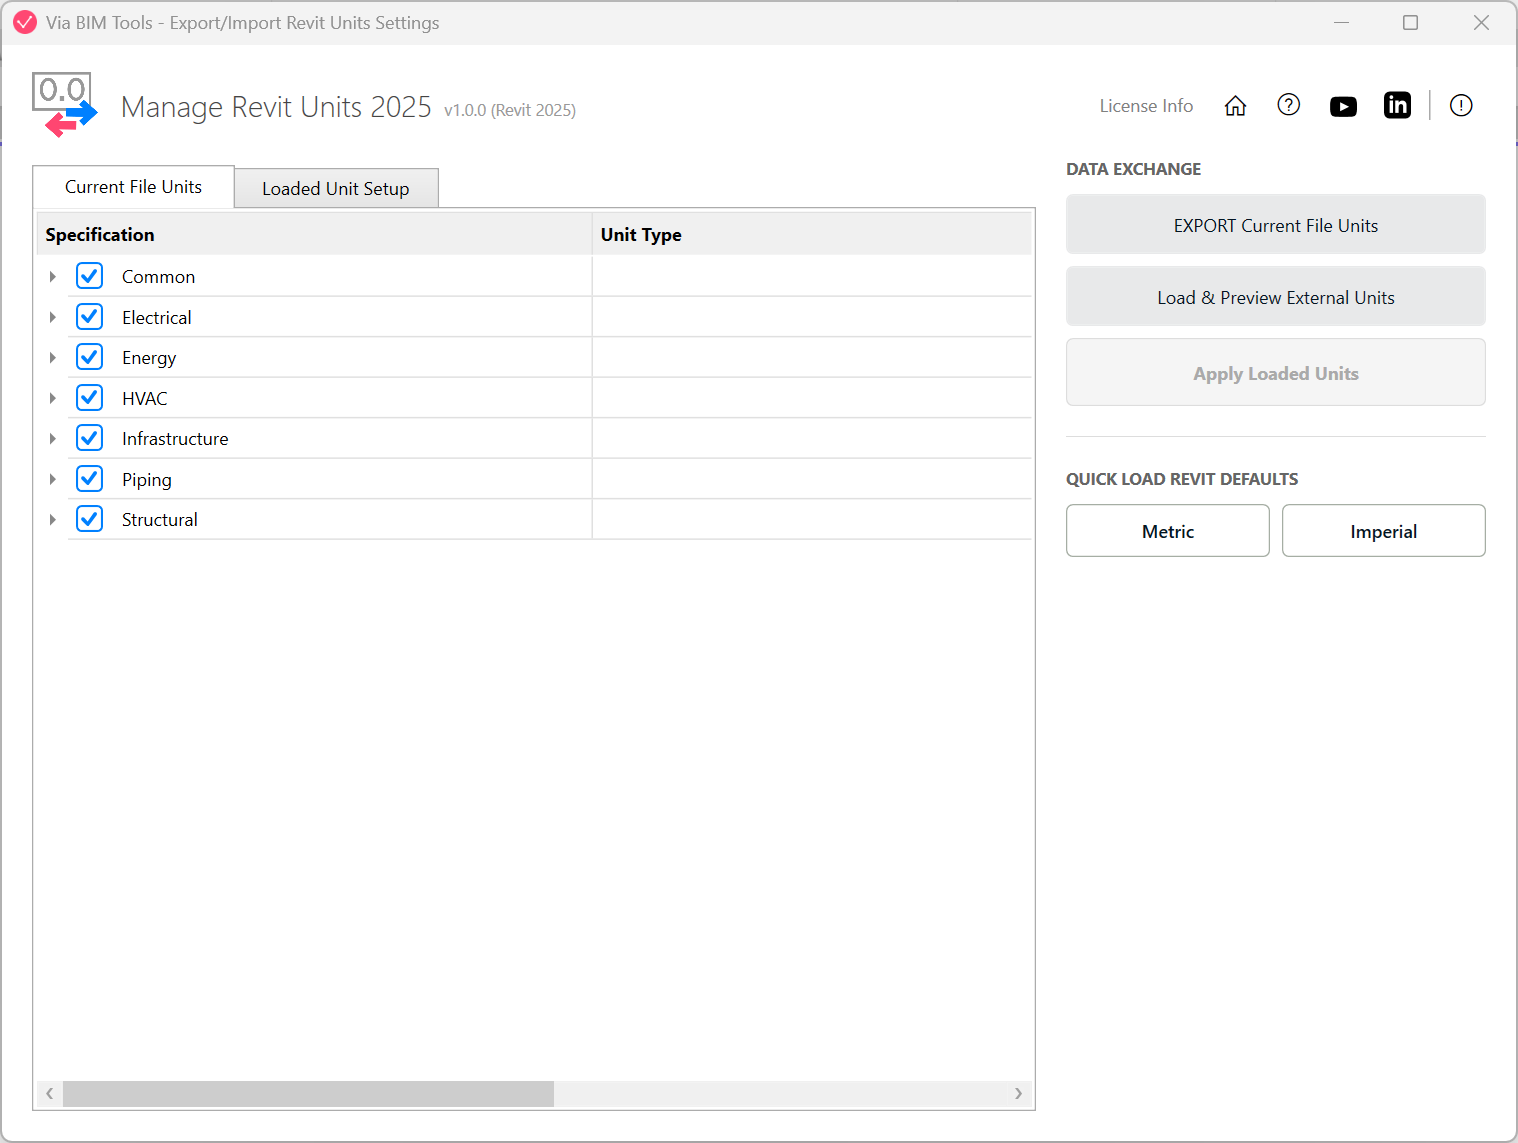Image resolution: width=1518 pixels, height=1143 pixels.
Task: Expand the Infrastructure group arrow
Action: pyautogui.click(x=53, y=438)
